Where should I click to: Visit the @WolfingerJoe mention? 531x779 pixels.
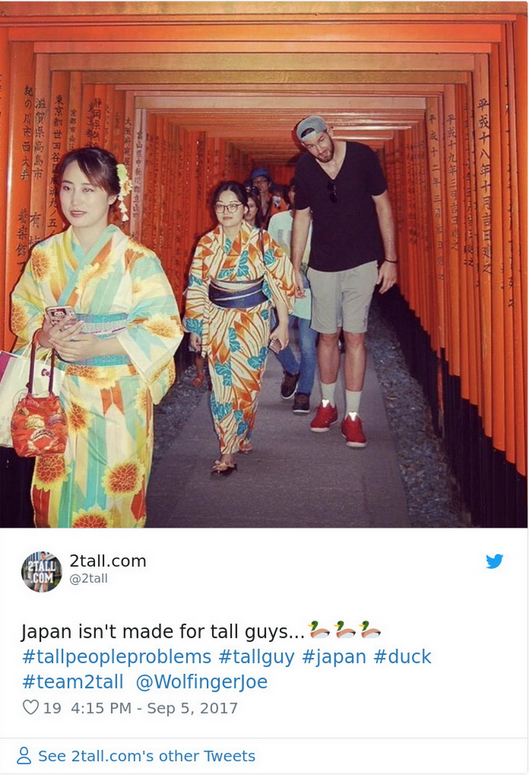tap(202, 682)
